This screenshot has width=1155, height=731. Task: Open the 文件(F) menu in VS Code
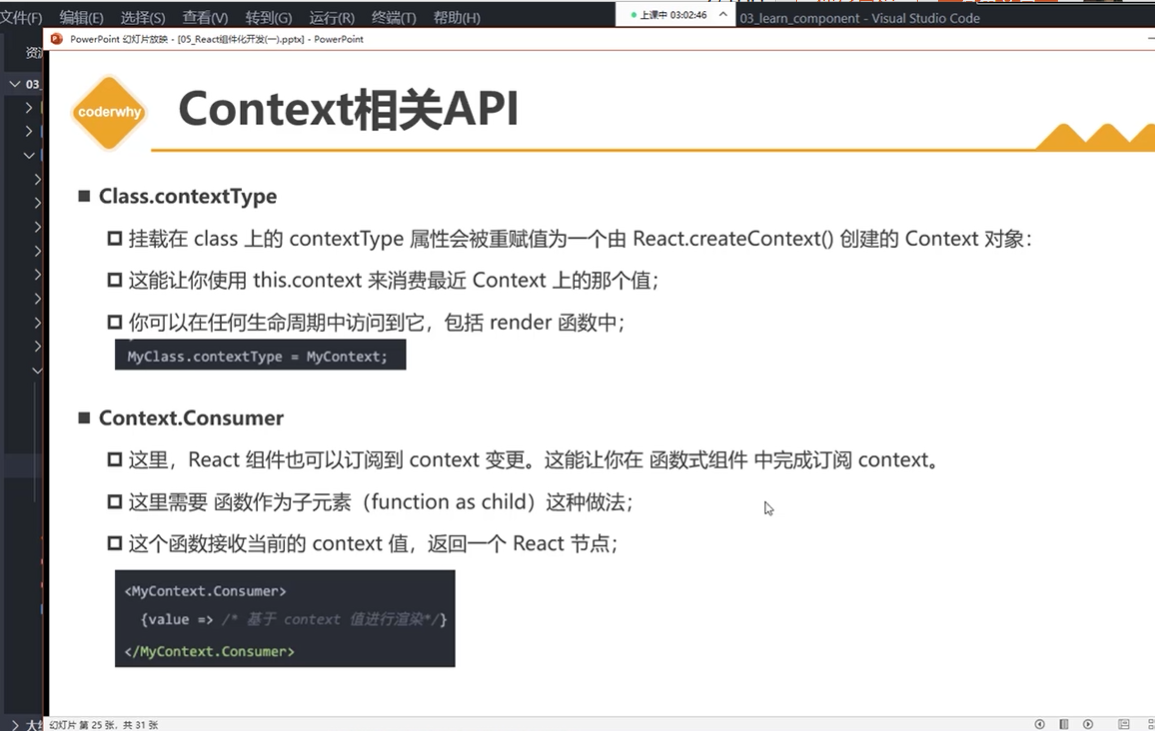[x=21, y=18]
